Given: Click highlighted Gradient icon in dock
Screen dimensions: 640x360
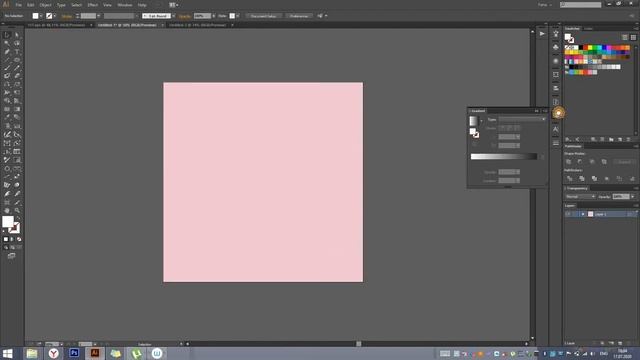Looking at the screenshot, I should (x=558, y=113).
